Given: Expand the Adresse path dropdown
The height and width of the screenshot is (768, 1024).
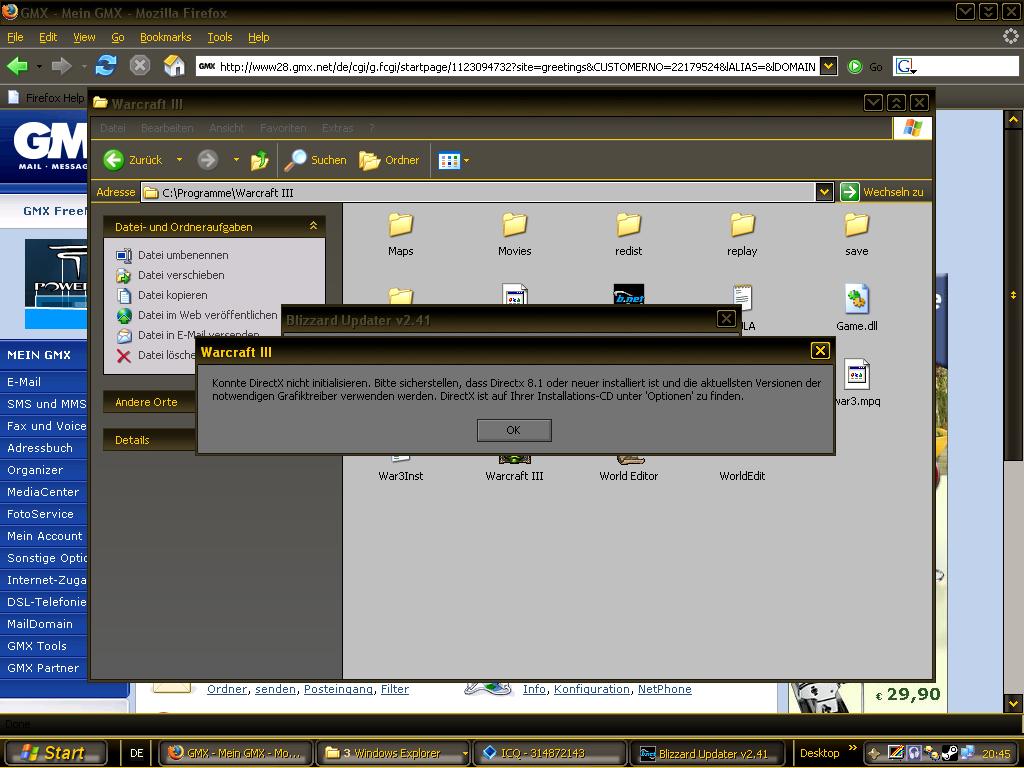Looking at the screenshot, I should coord(824,192).
